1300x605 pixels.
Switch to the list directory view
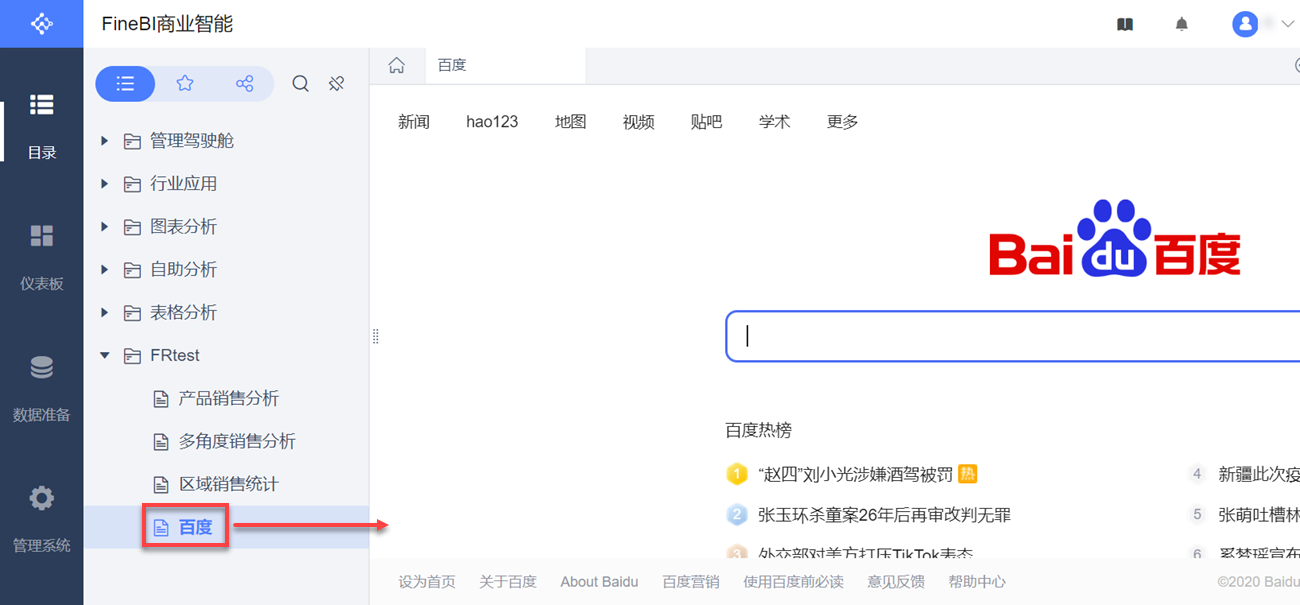tap(125, 84)
